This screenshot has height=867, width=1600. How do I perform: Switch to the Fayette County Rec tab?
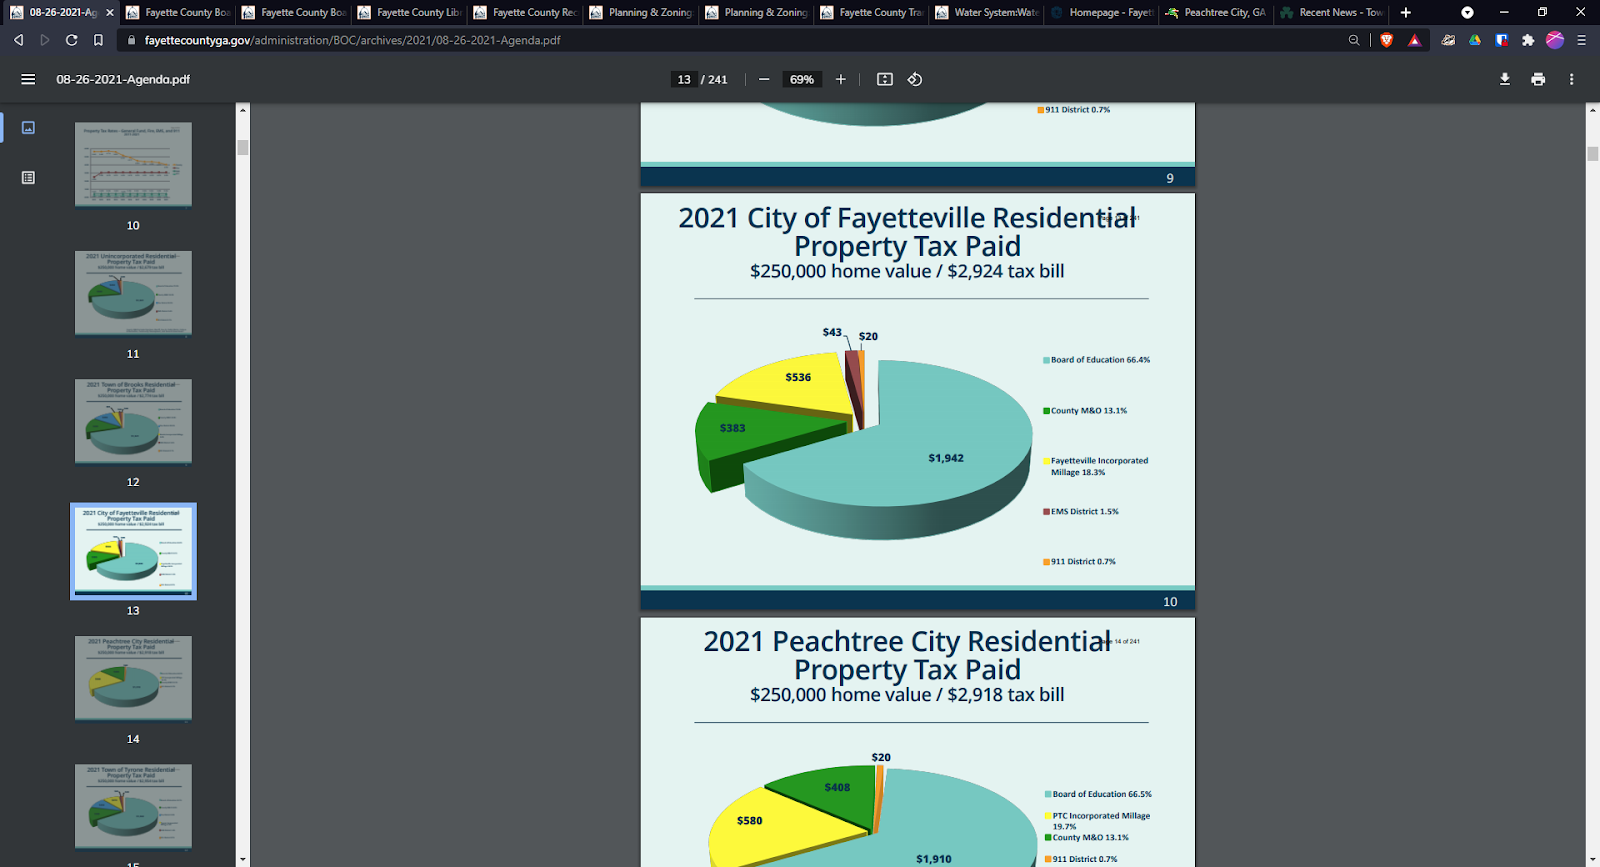tap(525, 12)
